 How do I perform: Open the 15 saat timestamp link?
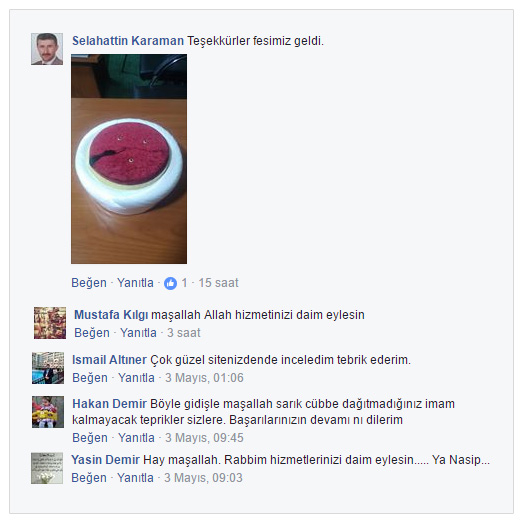click(x=219, y=283)
